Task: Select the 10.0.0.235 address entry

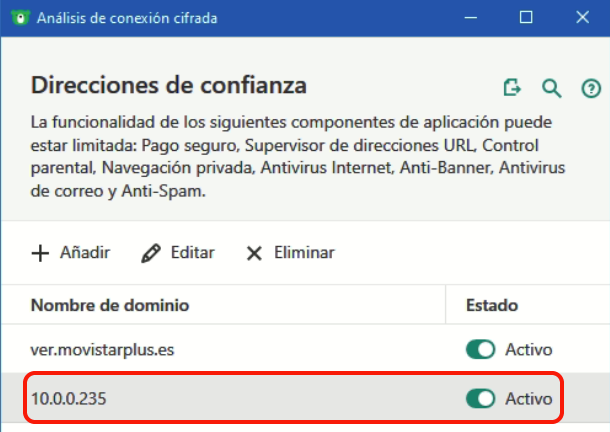Action: point(68,399)
